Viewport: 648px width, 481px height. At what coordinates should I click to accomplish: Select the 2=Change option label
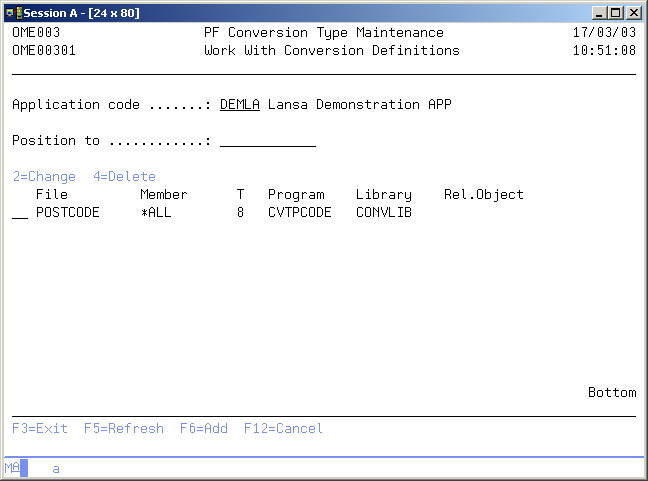pos(44,177)
